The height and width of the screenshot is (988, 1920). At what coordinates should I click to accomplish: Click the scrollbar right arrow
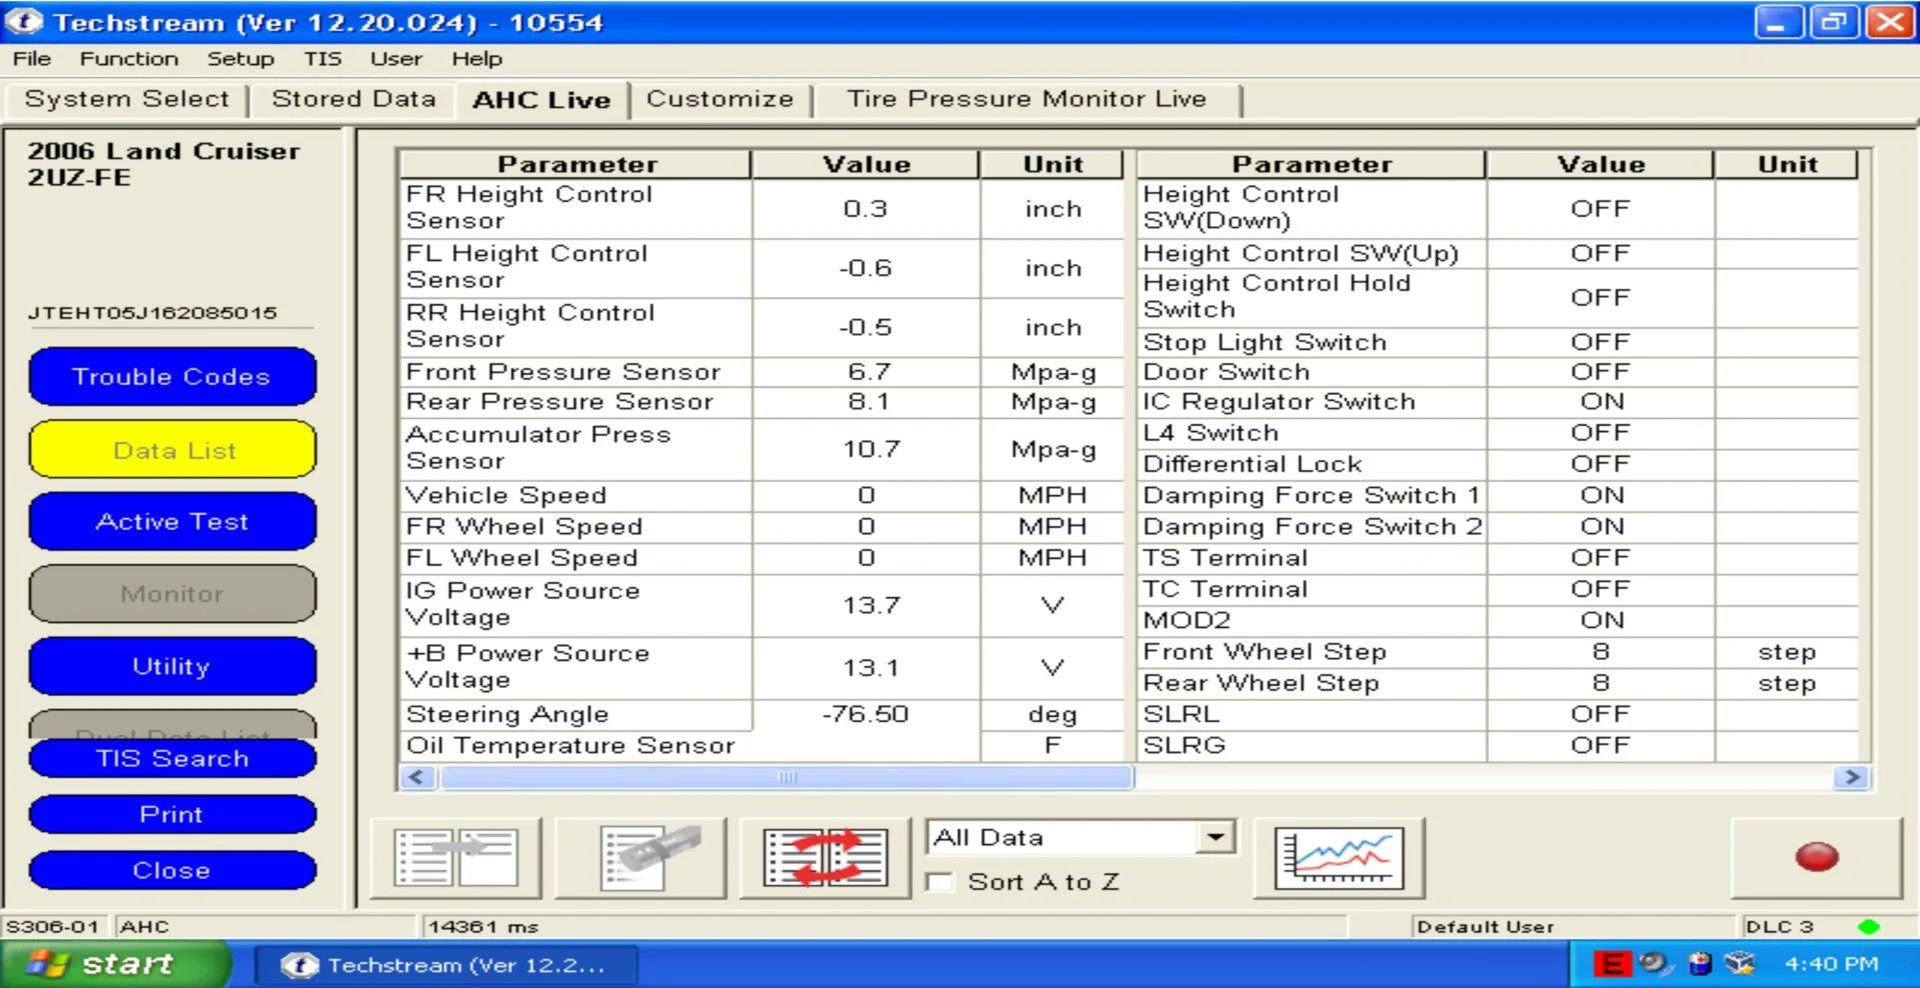click(1852, 777)
